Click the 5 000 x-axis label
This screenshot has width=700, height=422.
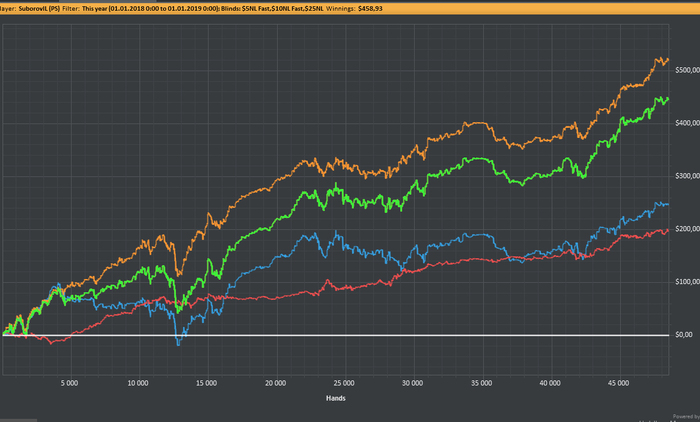click(69, 383)
